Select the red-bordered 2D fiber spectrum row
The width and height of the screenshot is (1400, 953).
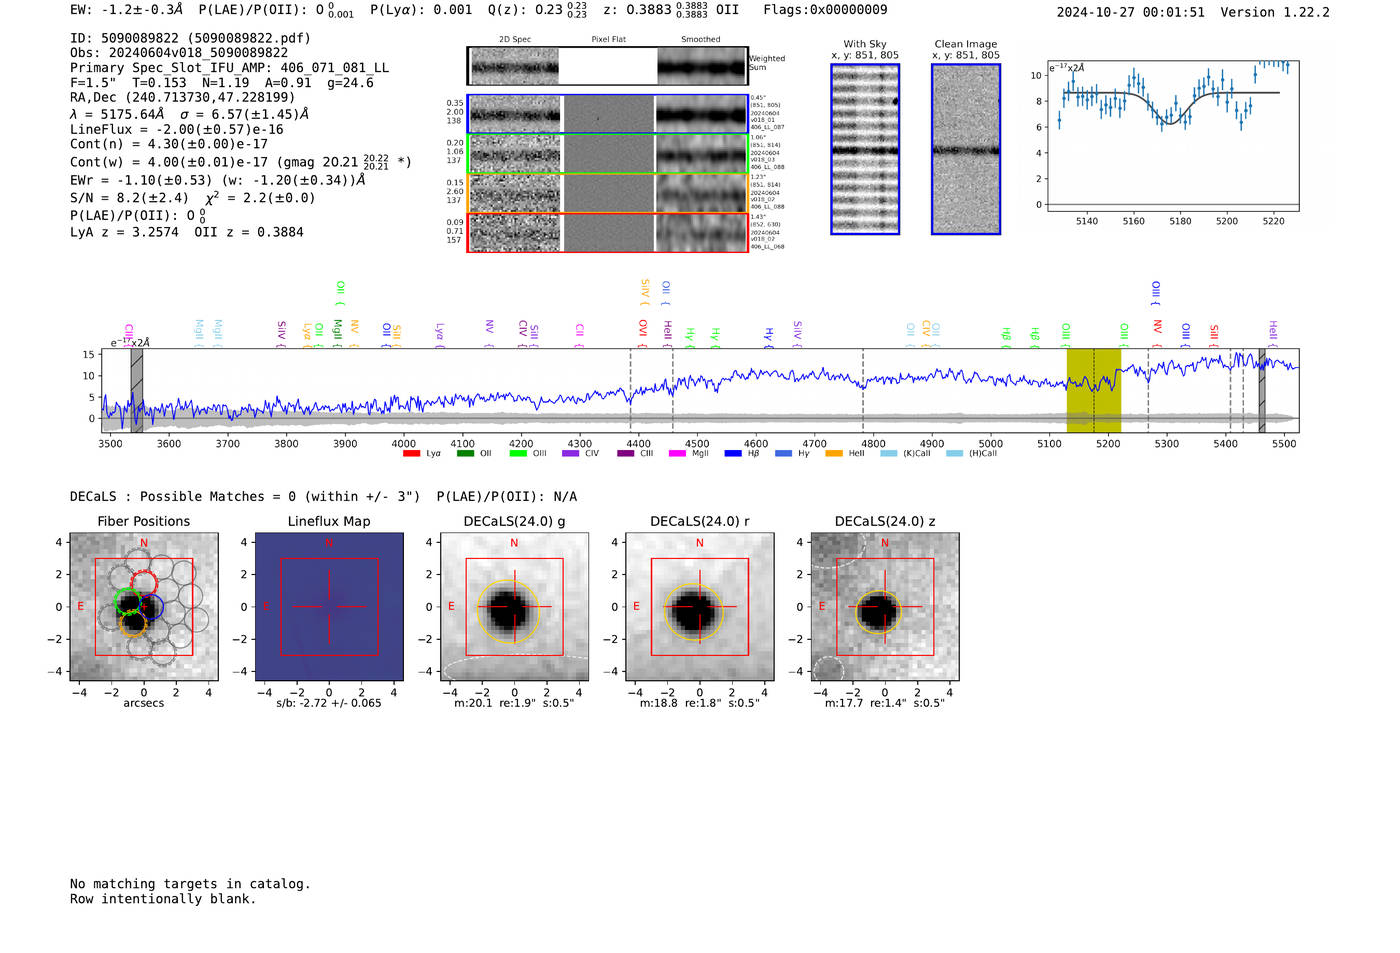click(x=607, y=232)
